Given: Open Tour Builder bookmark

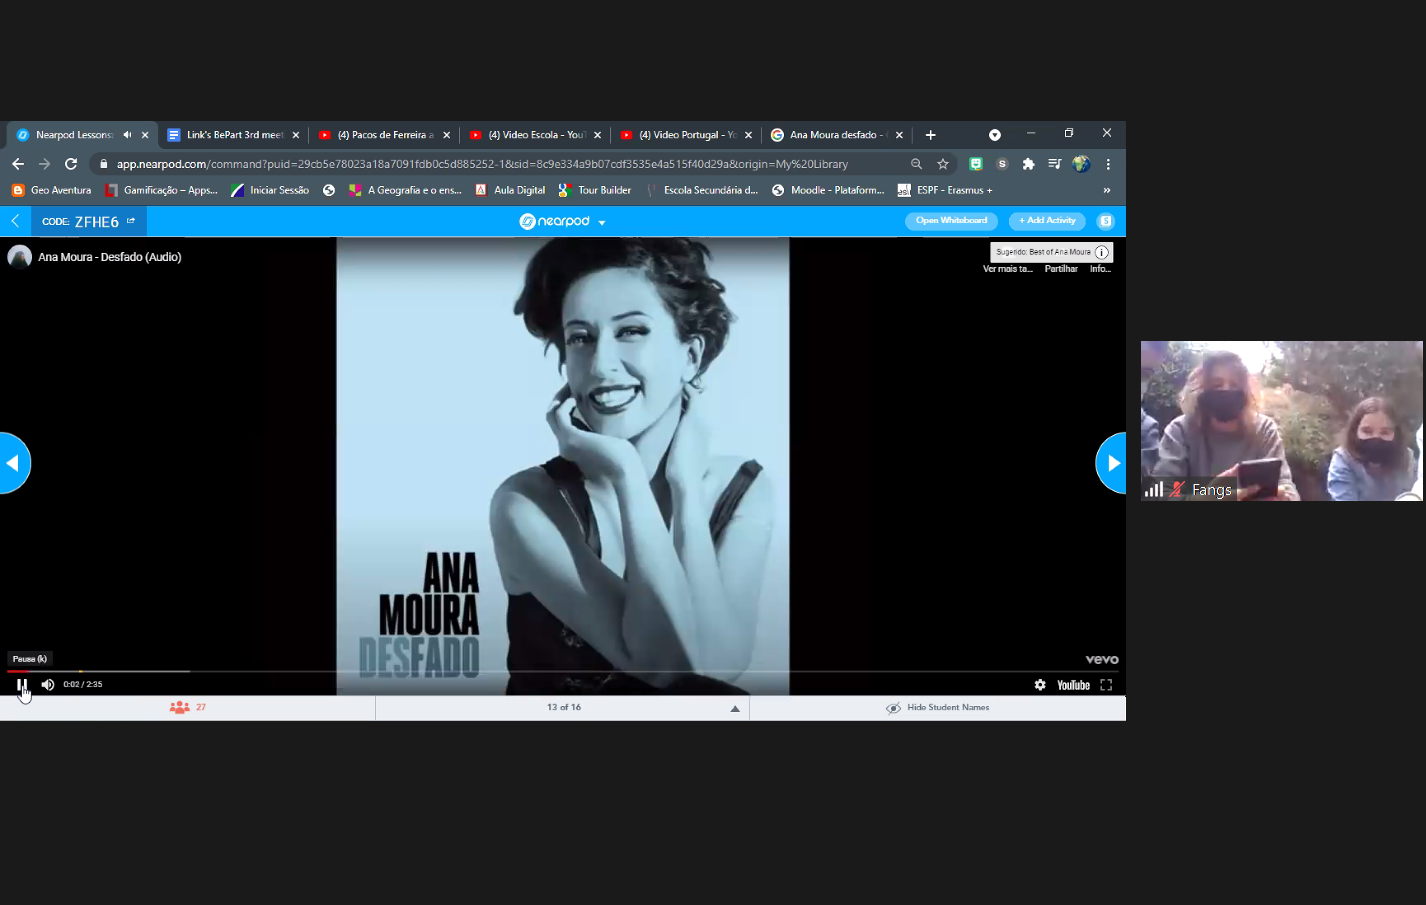Looking at the screenshot, I should (595, 190).
